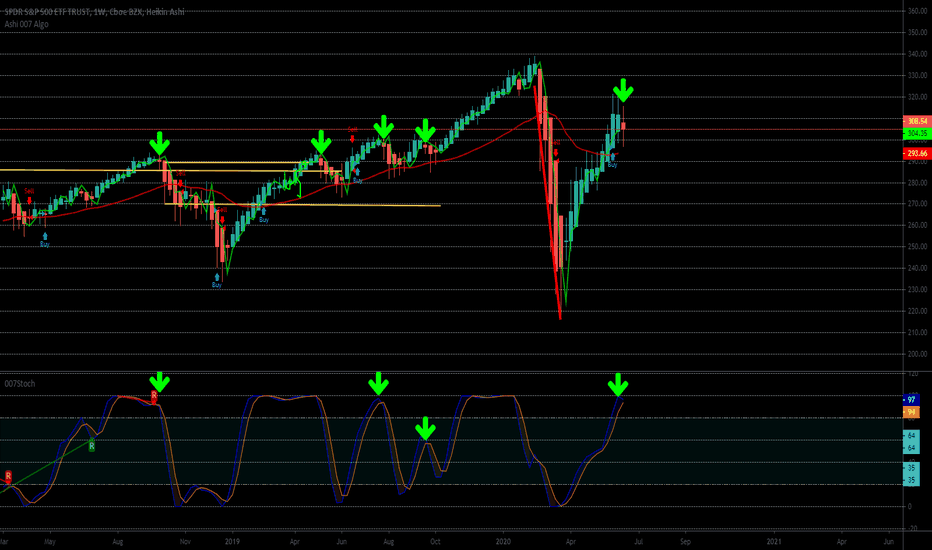Select the red diagonal crash trend line
Viewport: 932px width, 550px height.
tap(547, 202)
